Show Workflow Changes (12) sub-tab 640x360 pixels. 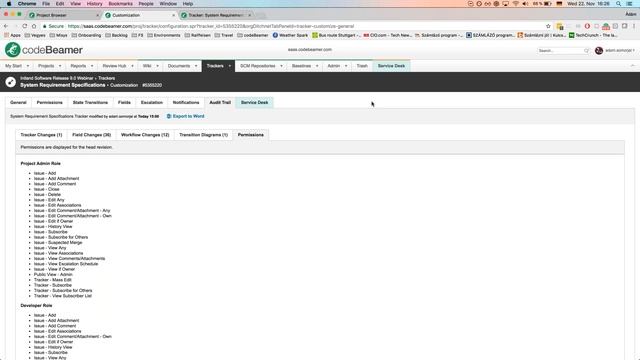click(x=145, y=135)
